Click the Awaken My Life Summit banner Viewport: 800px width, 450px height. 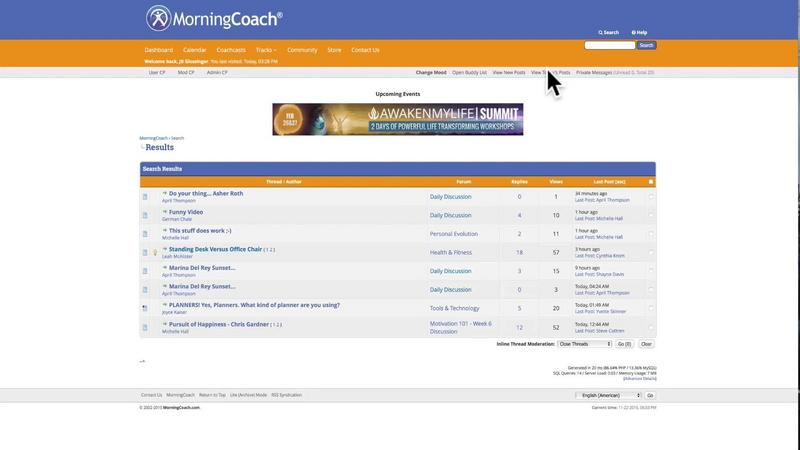pos(397,119)
